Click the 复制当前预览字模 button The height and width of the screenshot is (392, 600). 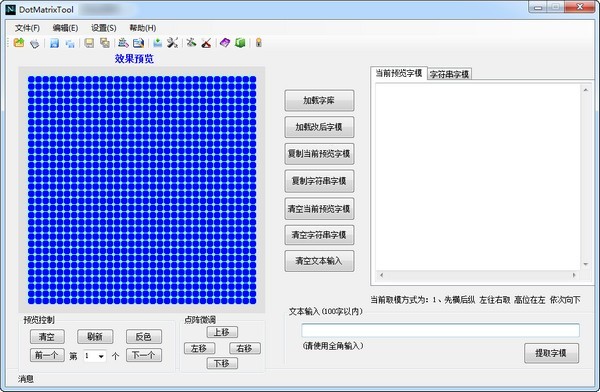319,154
